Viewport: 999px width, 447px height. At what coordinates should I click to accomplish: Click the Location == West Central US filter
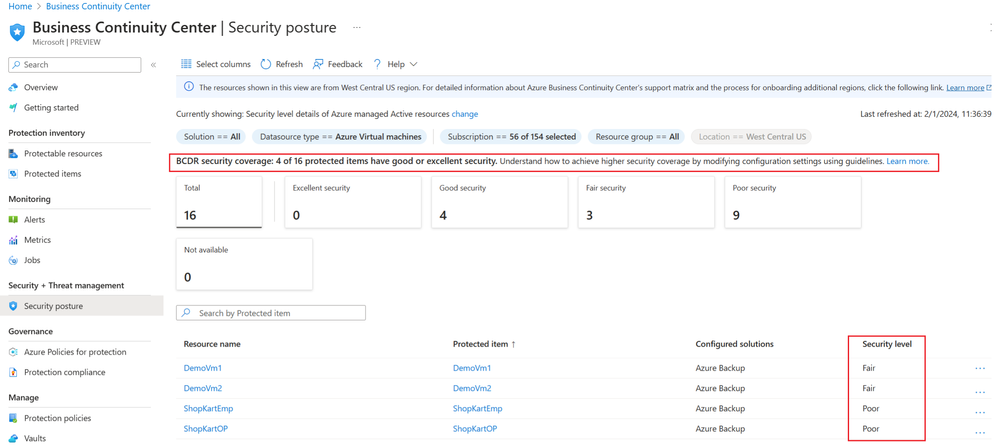tap(751, 137)
